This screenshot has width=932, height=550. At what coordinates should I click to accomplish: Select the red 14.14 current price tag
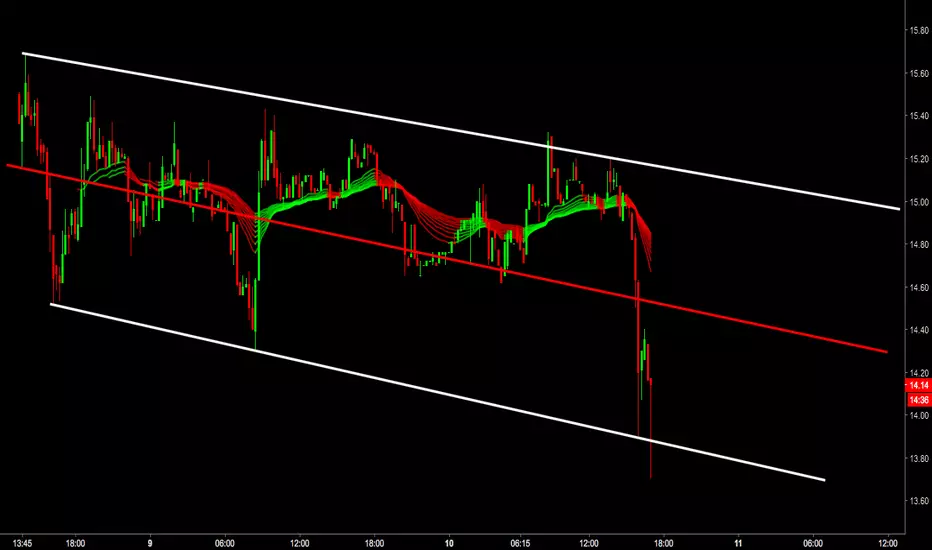(x=918, y=385)
